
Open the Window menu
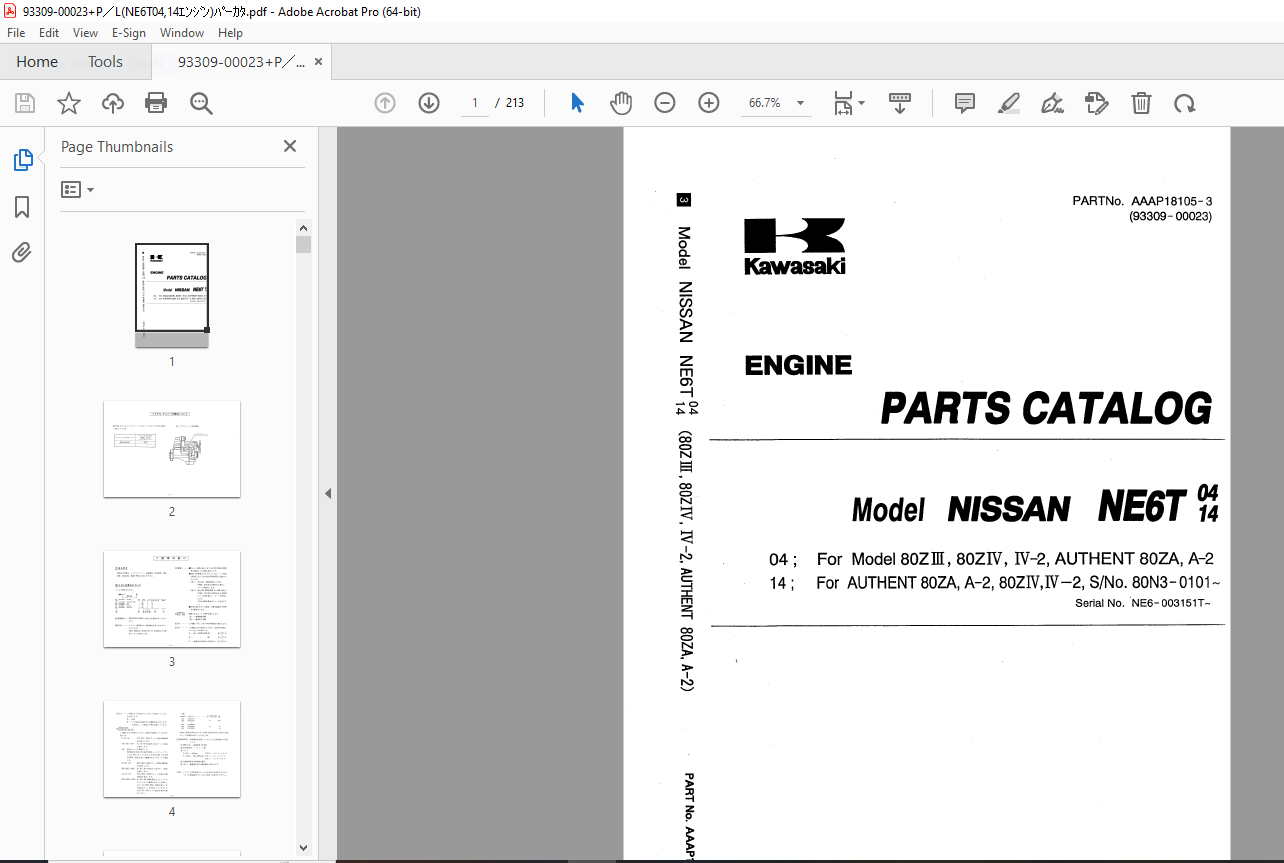tap(182, 33)
